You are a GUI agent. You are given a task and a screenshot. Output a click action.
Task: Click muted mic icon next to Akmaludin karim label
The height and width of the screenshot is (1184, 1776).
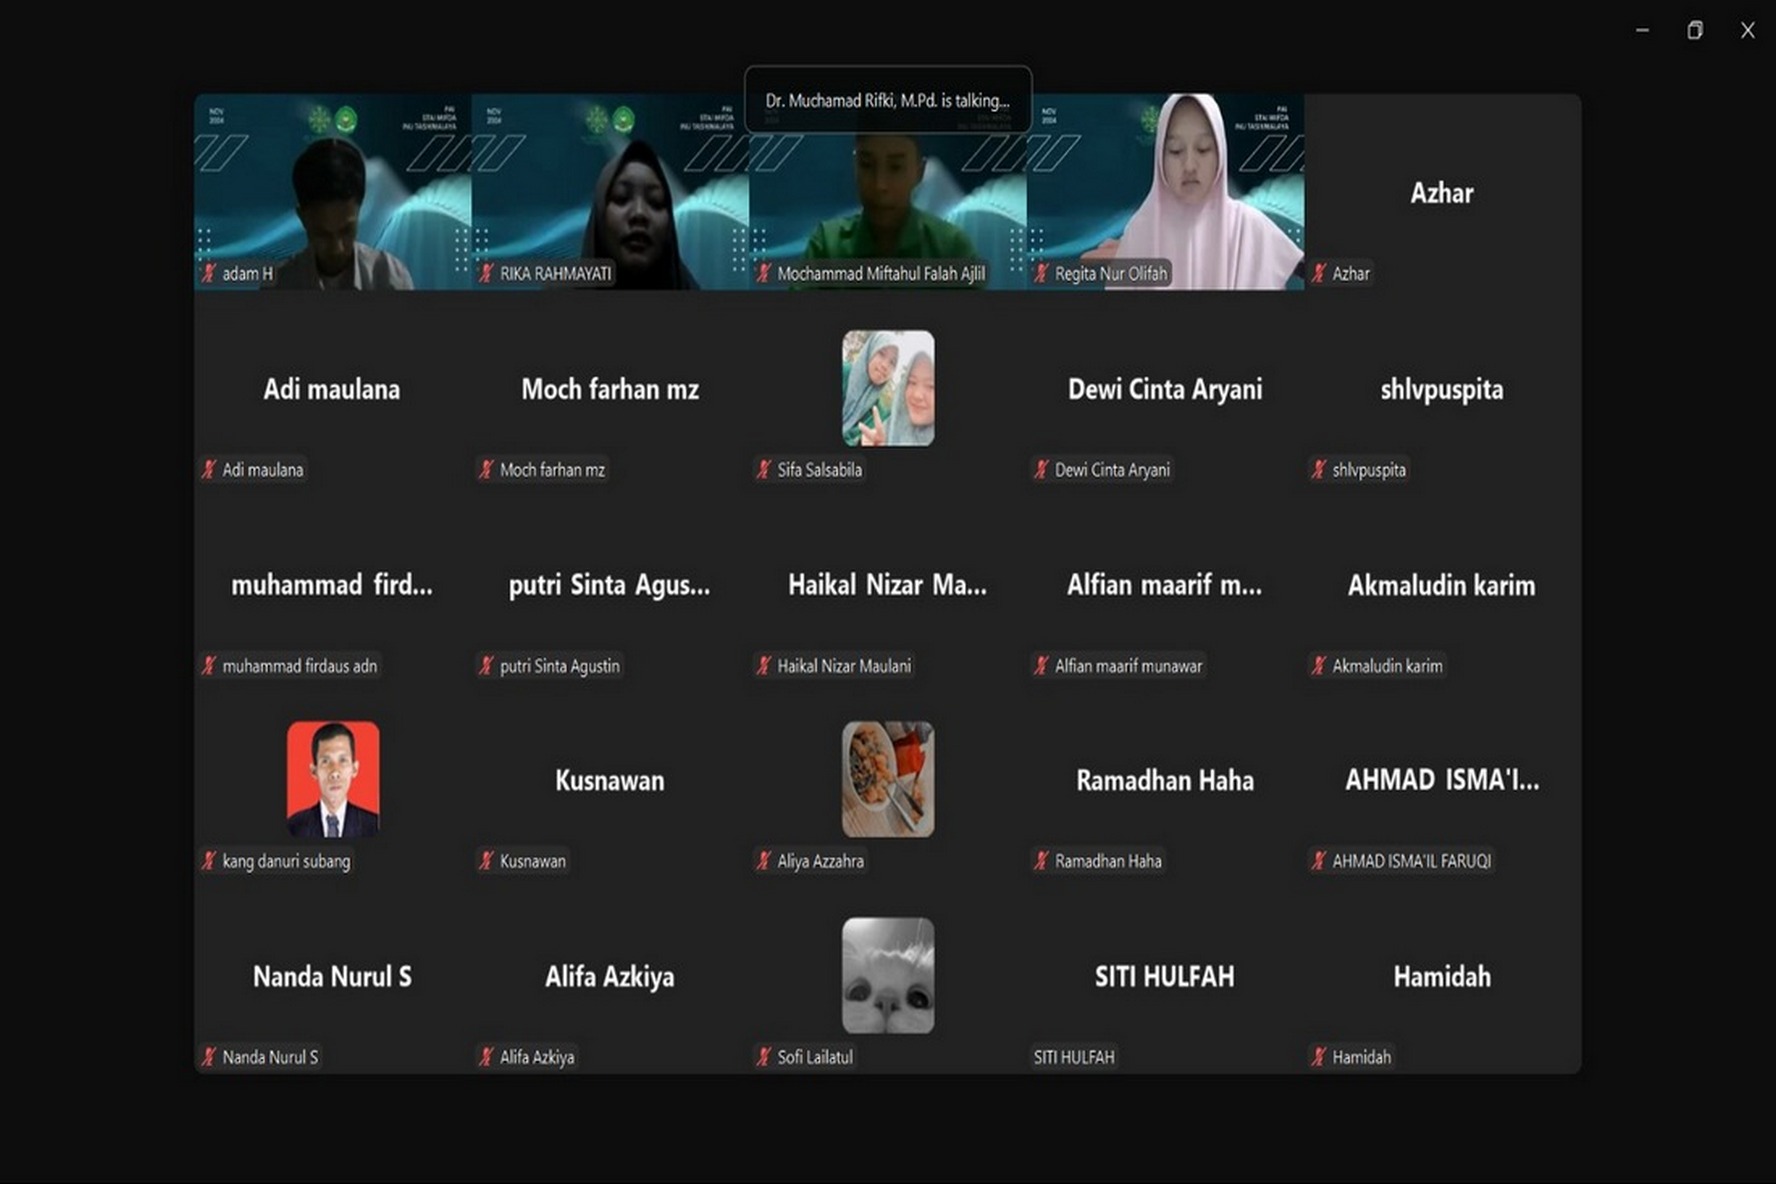pos(1319,665)
